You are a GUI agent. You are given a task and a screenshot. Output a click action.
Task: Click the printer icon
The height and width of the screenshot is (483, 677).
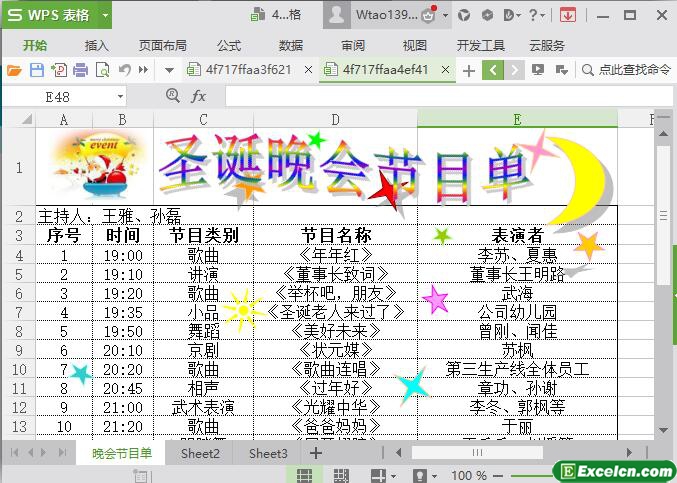[80, 70]
